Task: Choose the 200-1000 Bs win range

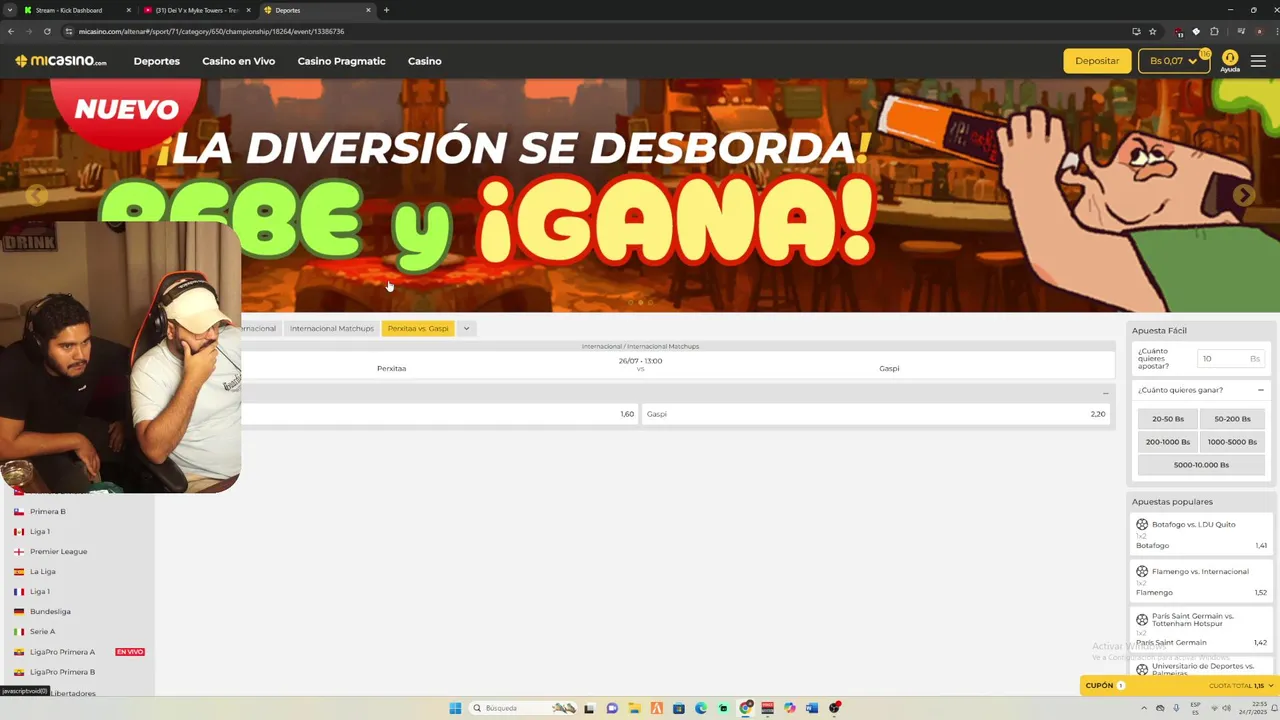Action: point(1168,442)
